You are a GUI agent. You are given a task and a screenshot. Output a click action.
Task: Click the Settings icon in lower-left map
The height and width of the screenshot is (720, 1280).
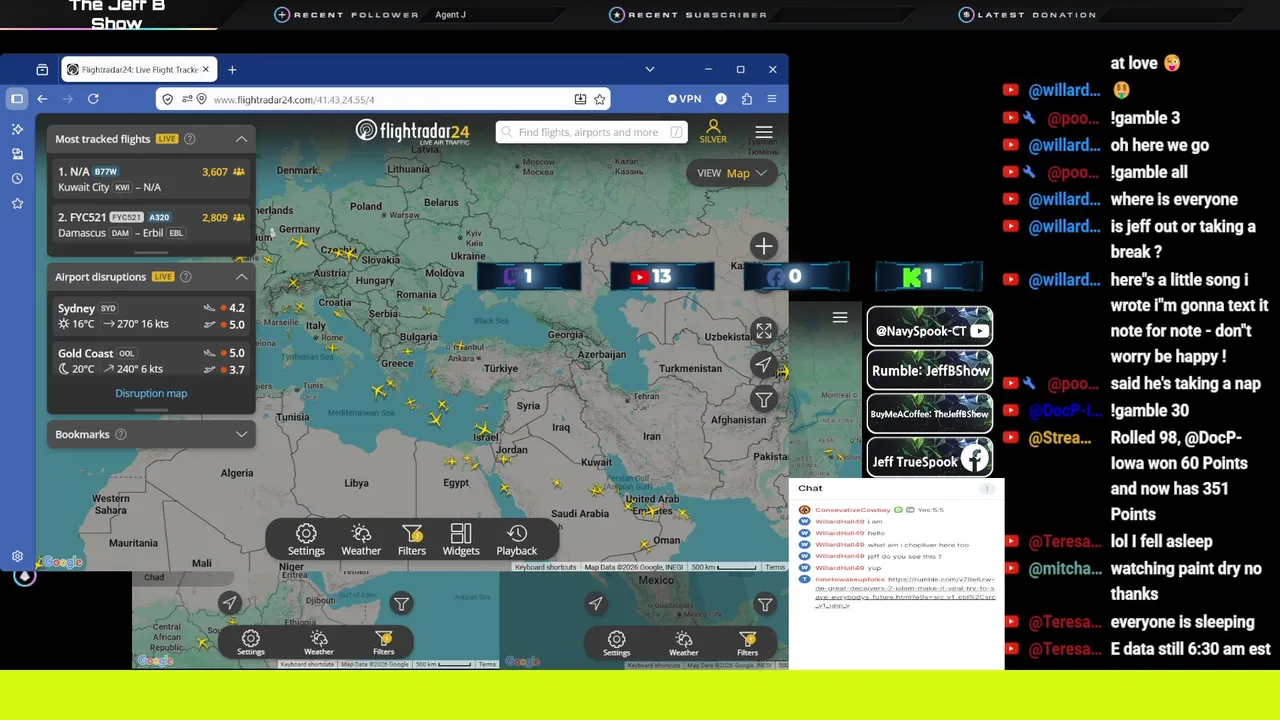(x=251, y=643)
